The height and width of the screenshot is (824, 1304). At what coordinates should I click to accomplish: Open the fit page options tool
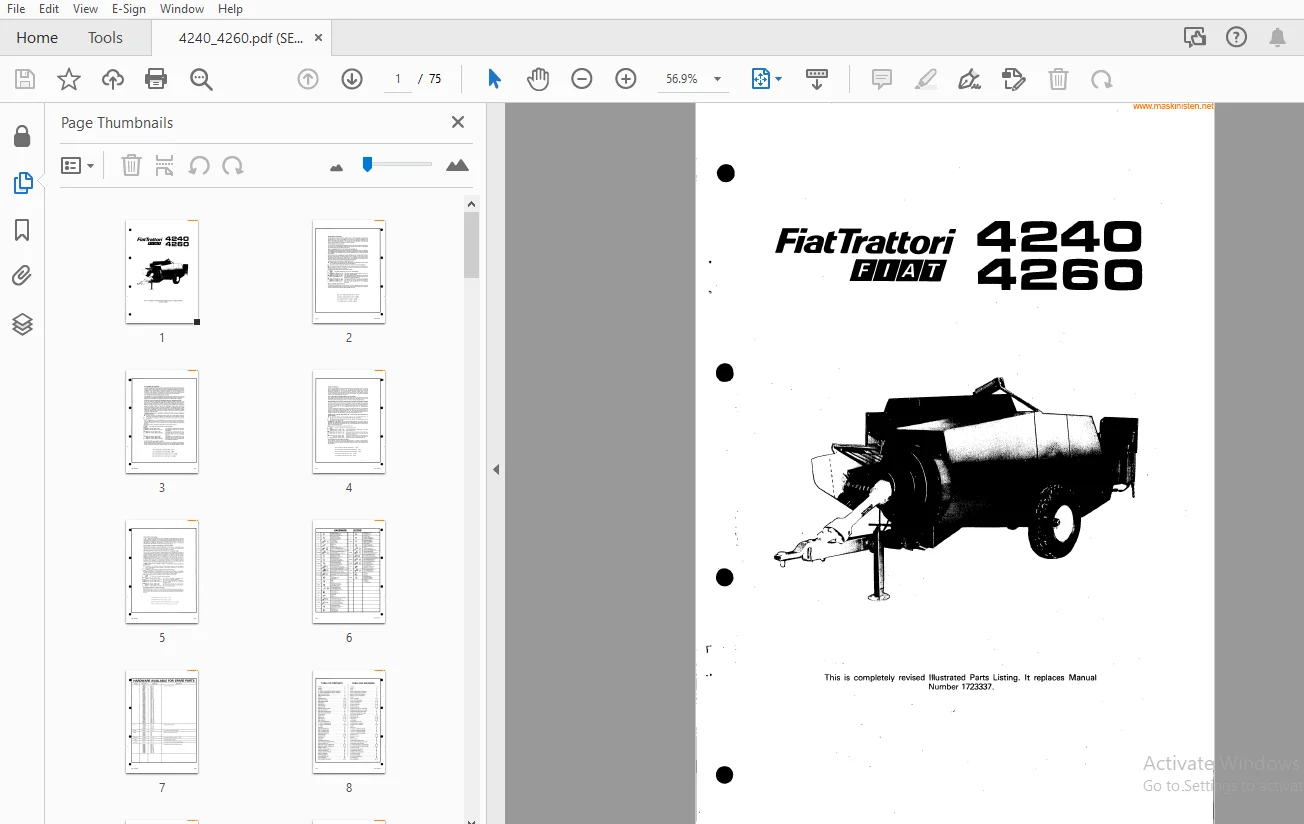coord(767,79)
